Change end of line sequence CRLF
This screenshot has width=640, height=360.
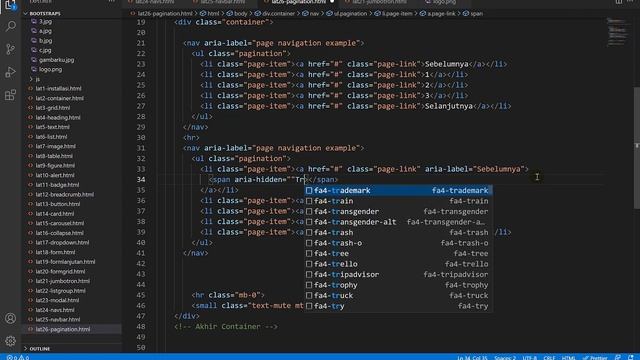(x=549, y=358)
